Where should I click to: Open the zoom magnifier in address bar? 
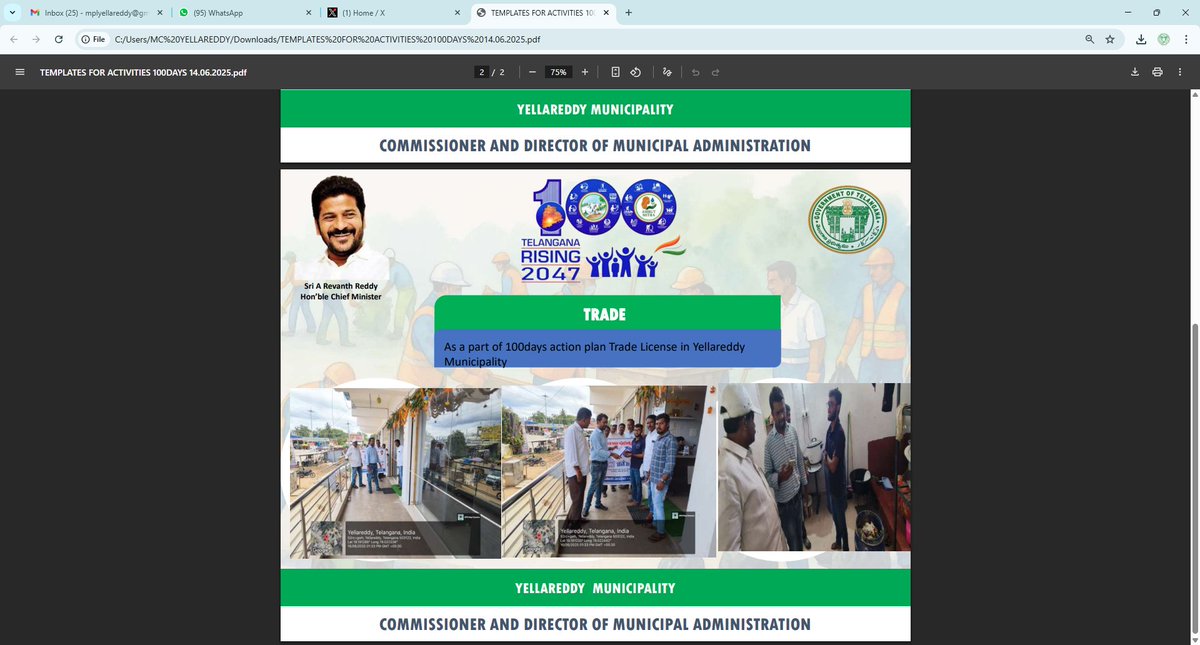(1090, 39)
